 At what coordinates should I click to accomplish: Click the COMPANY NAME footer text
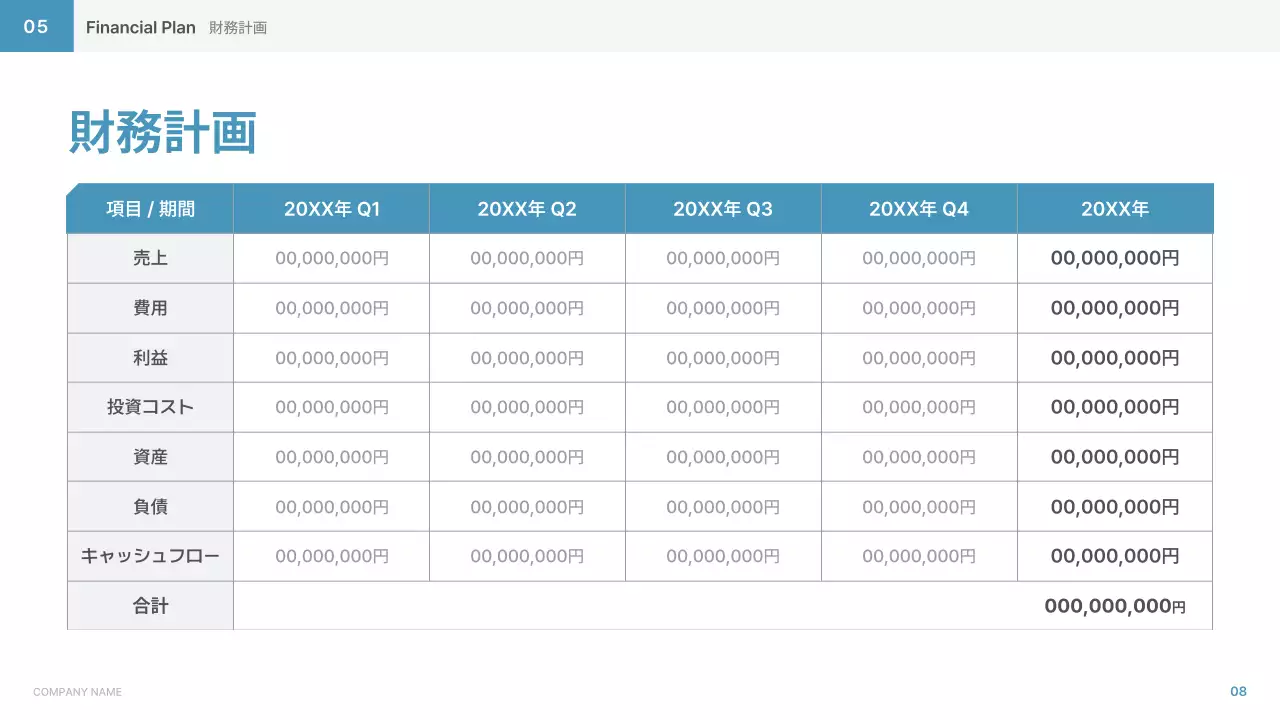tap(77, 692)
